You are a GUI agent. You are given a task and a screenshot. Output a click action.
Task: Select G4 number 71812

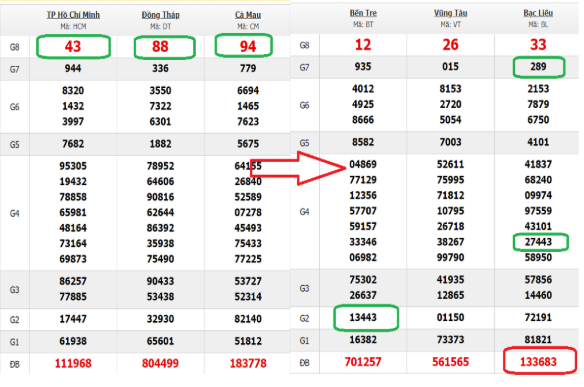451,196
